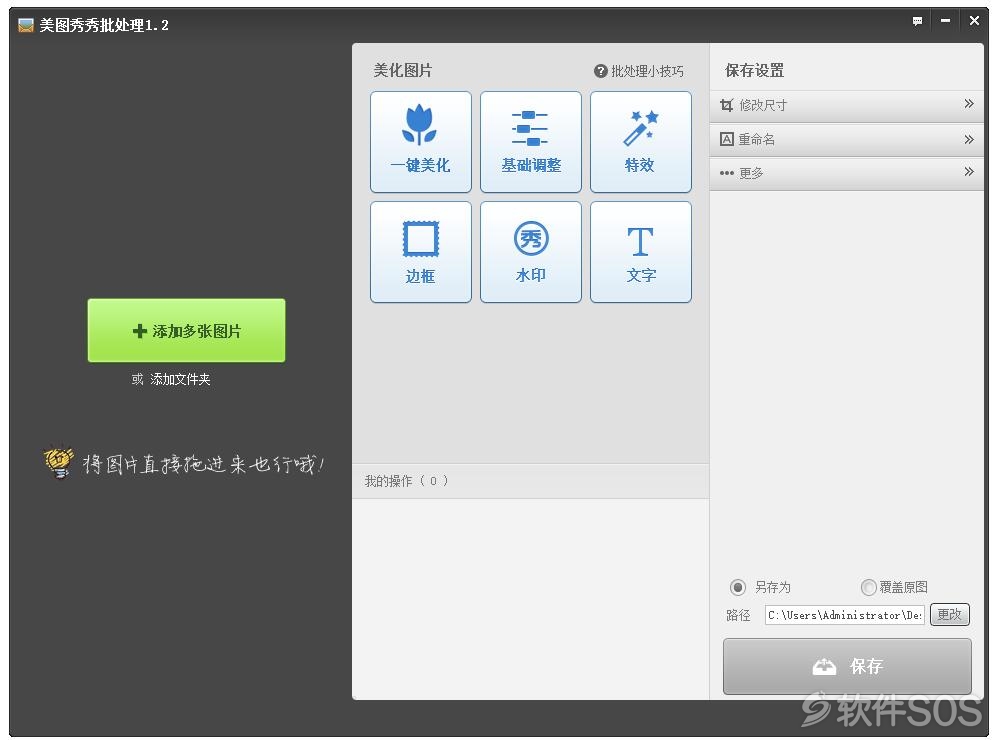The width and height of the screenshot is (997, 740).
Task: Click the 保存设置 panel heading
Action: [x=754, y=71]
